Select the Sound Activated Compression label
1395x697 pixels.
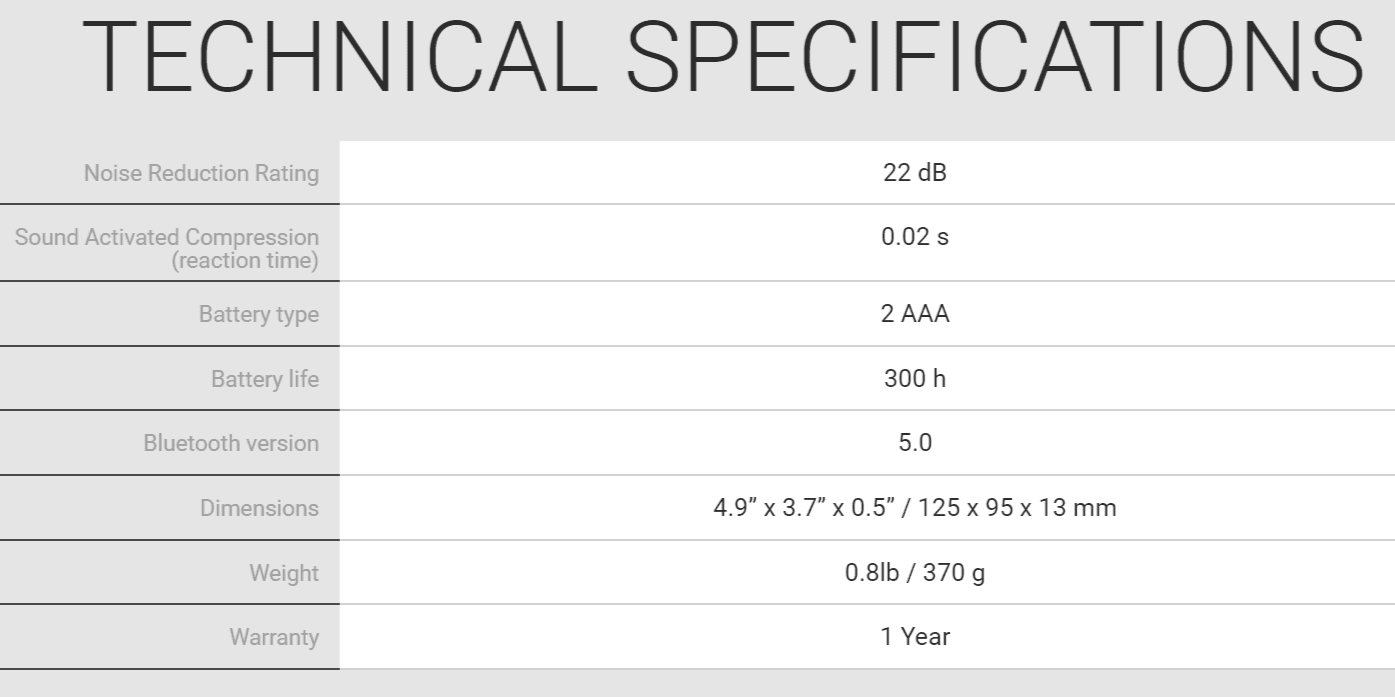167,238
